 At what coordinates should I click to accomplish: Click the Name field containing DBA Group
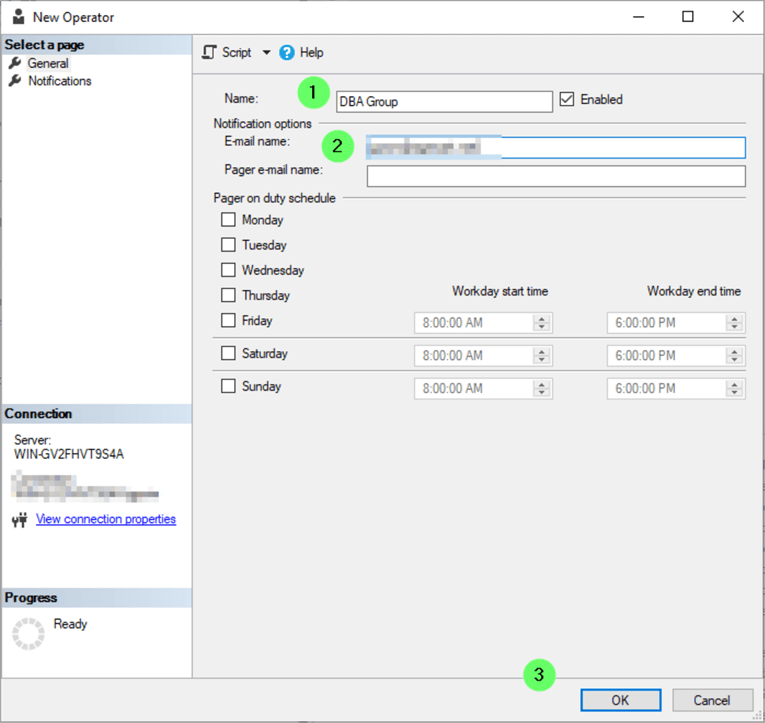444,101
